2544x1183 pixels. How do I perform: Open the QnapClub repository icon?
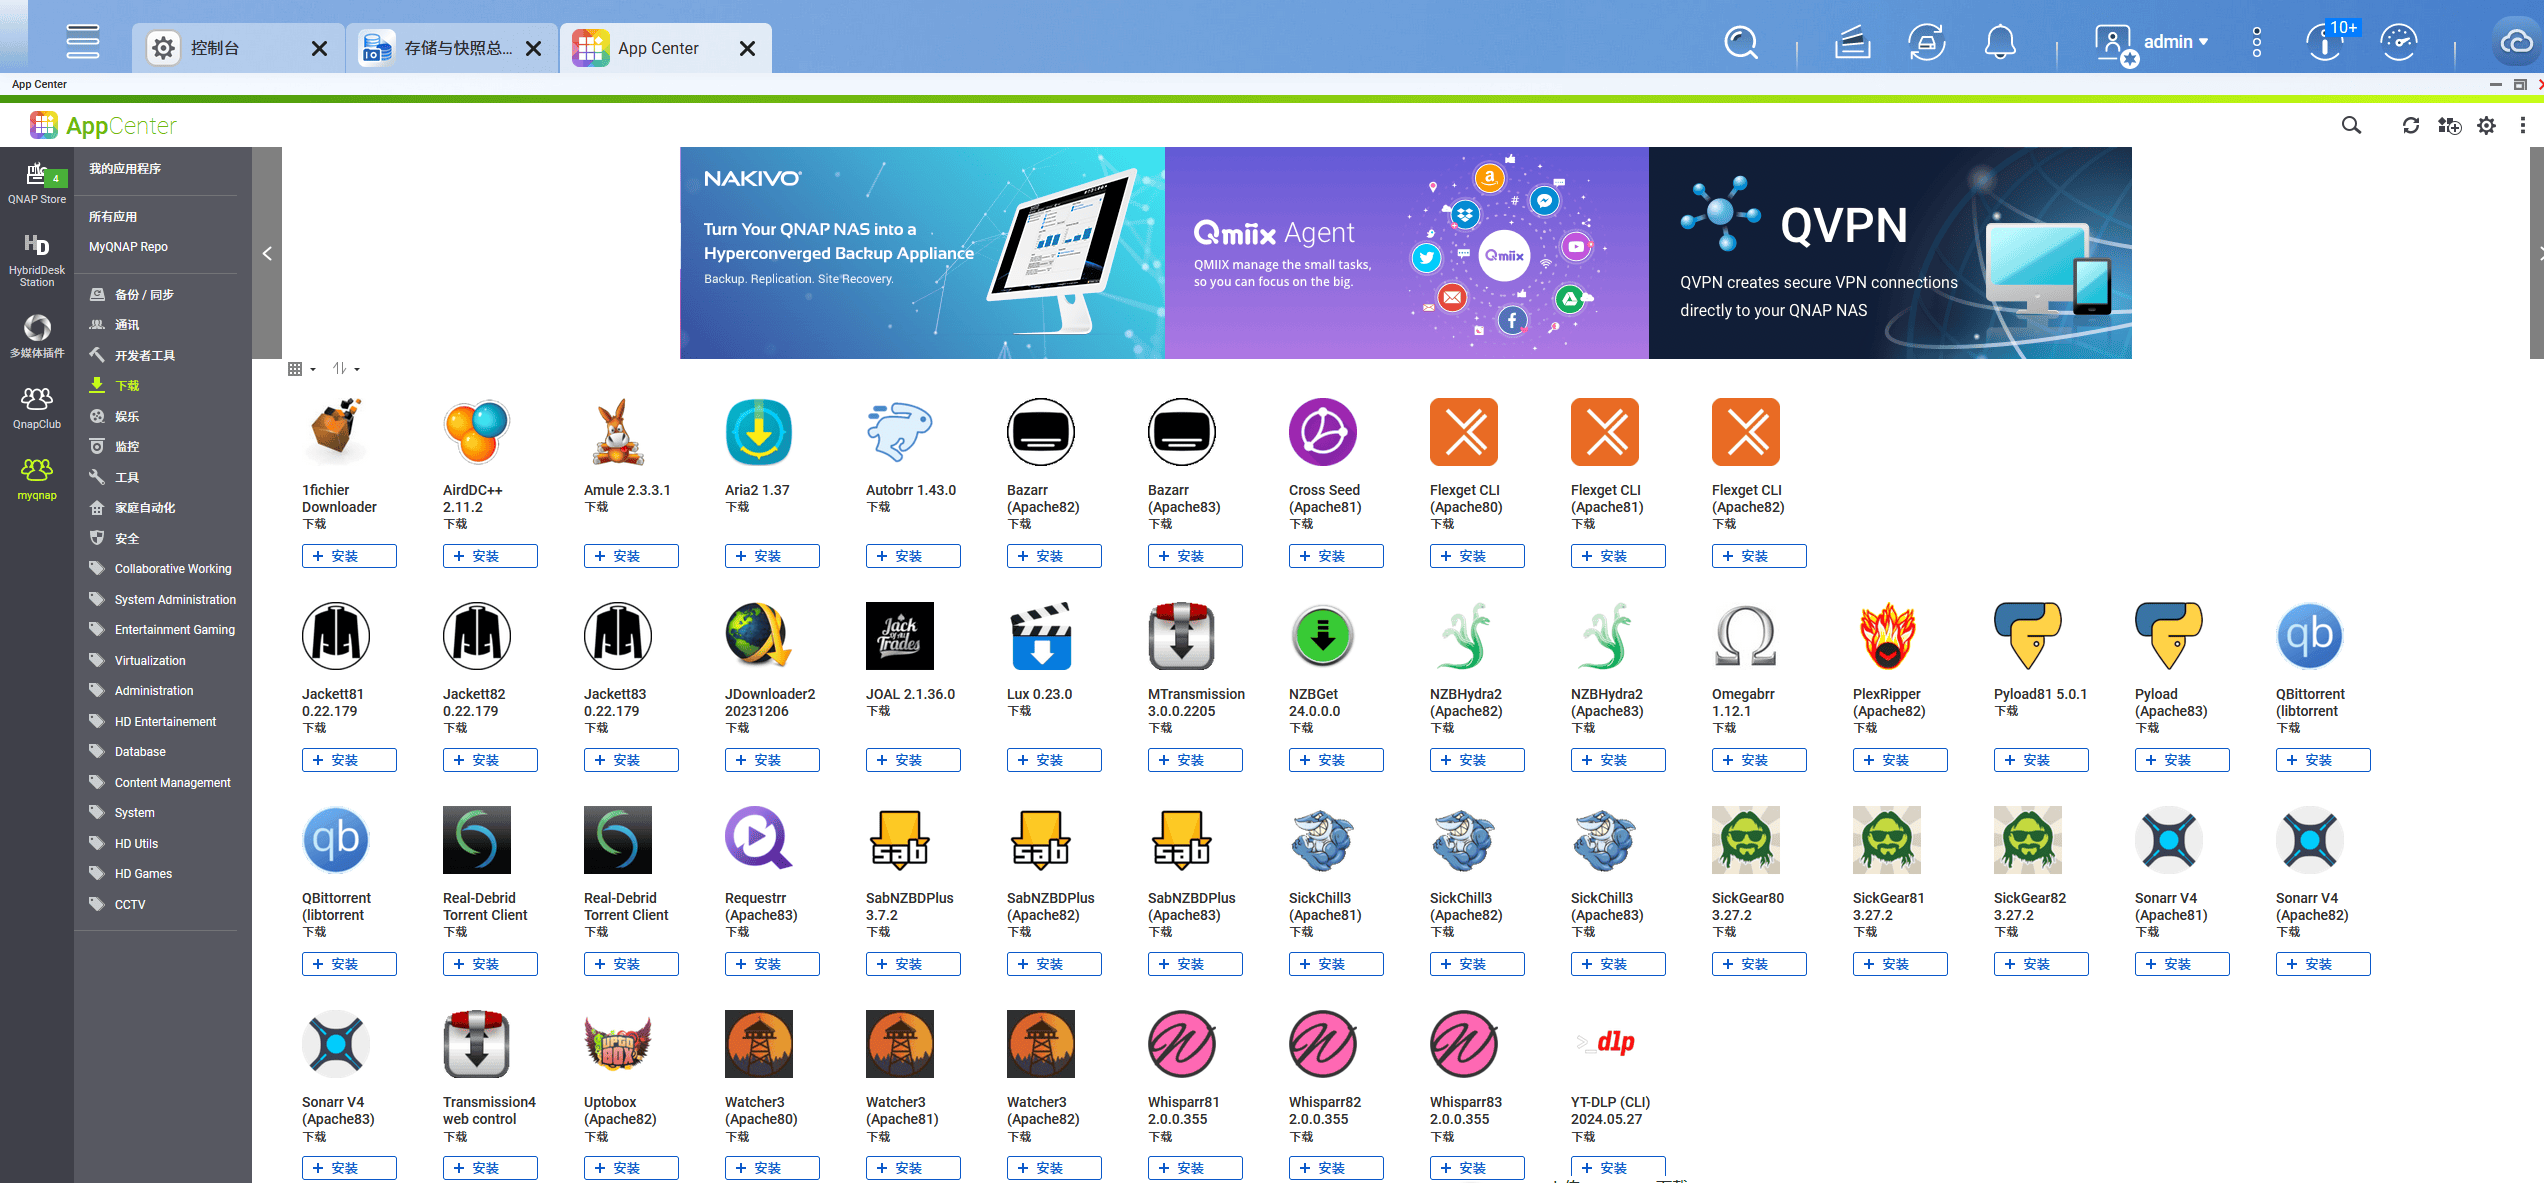click(37, 408)
